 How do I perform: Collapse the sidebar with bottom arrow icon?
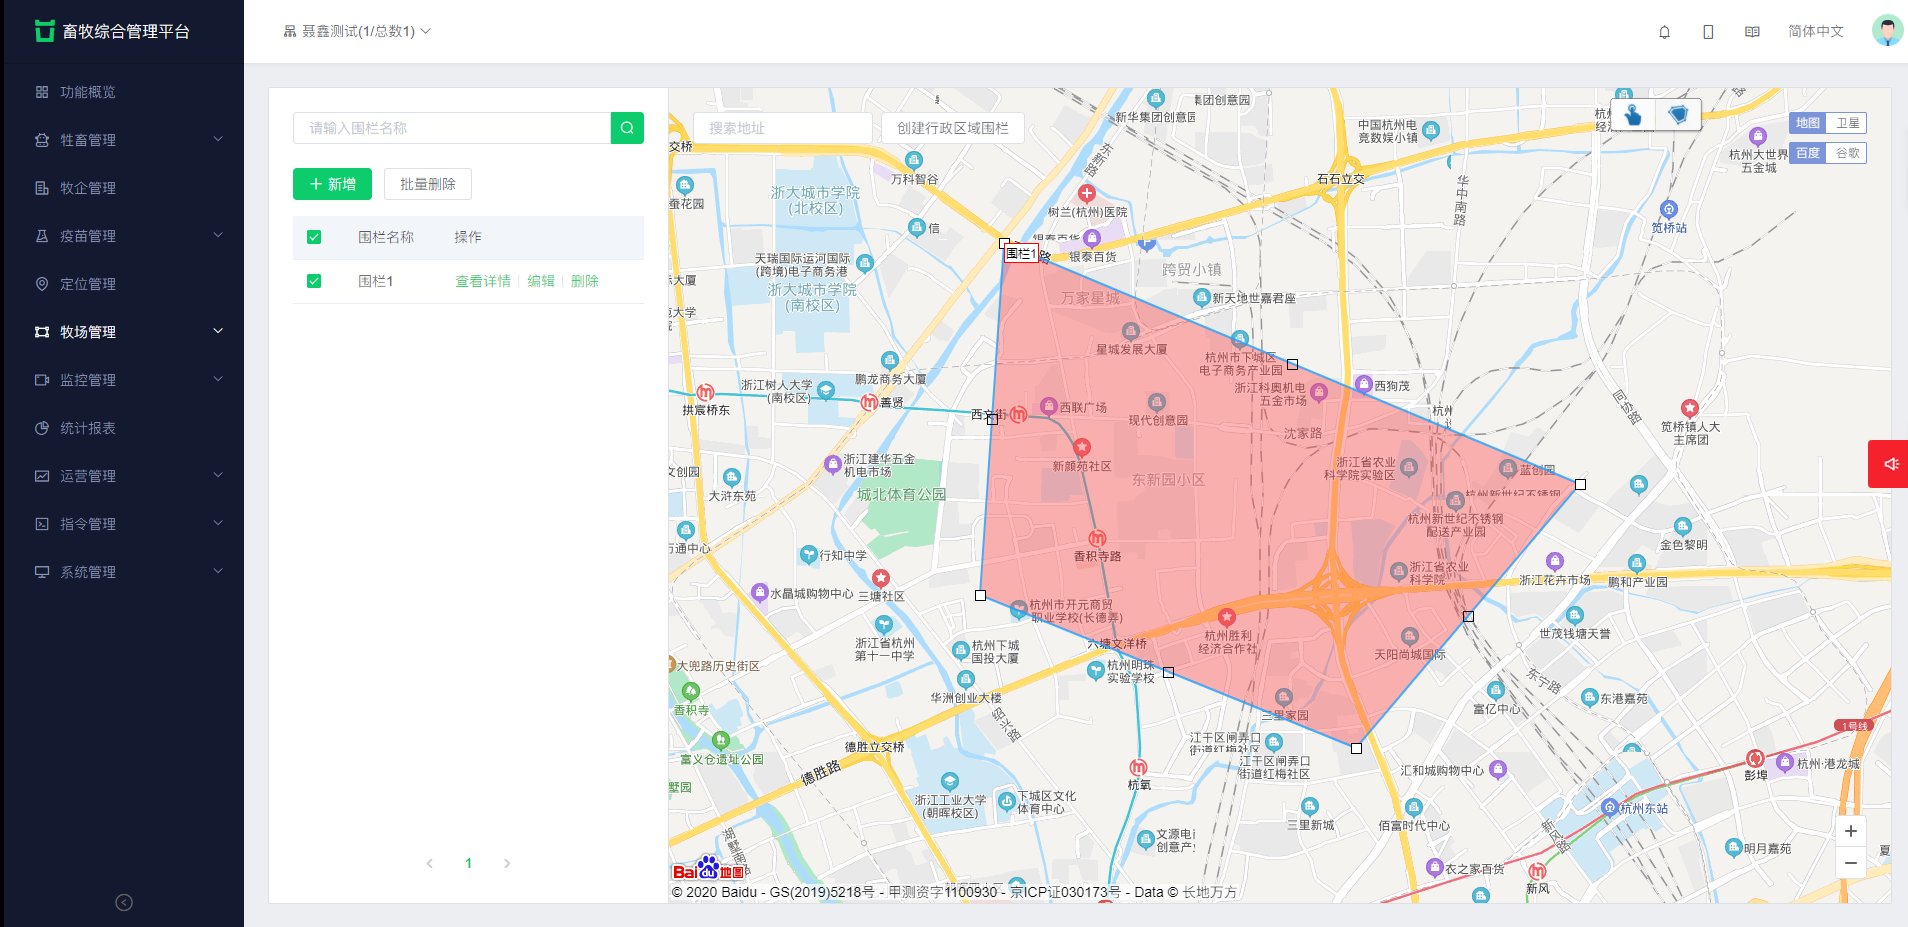pyautogui.click(x=124, y=902)
